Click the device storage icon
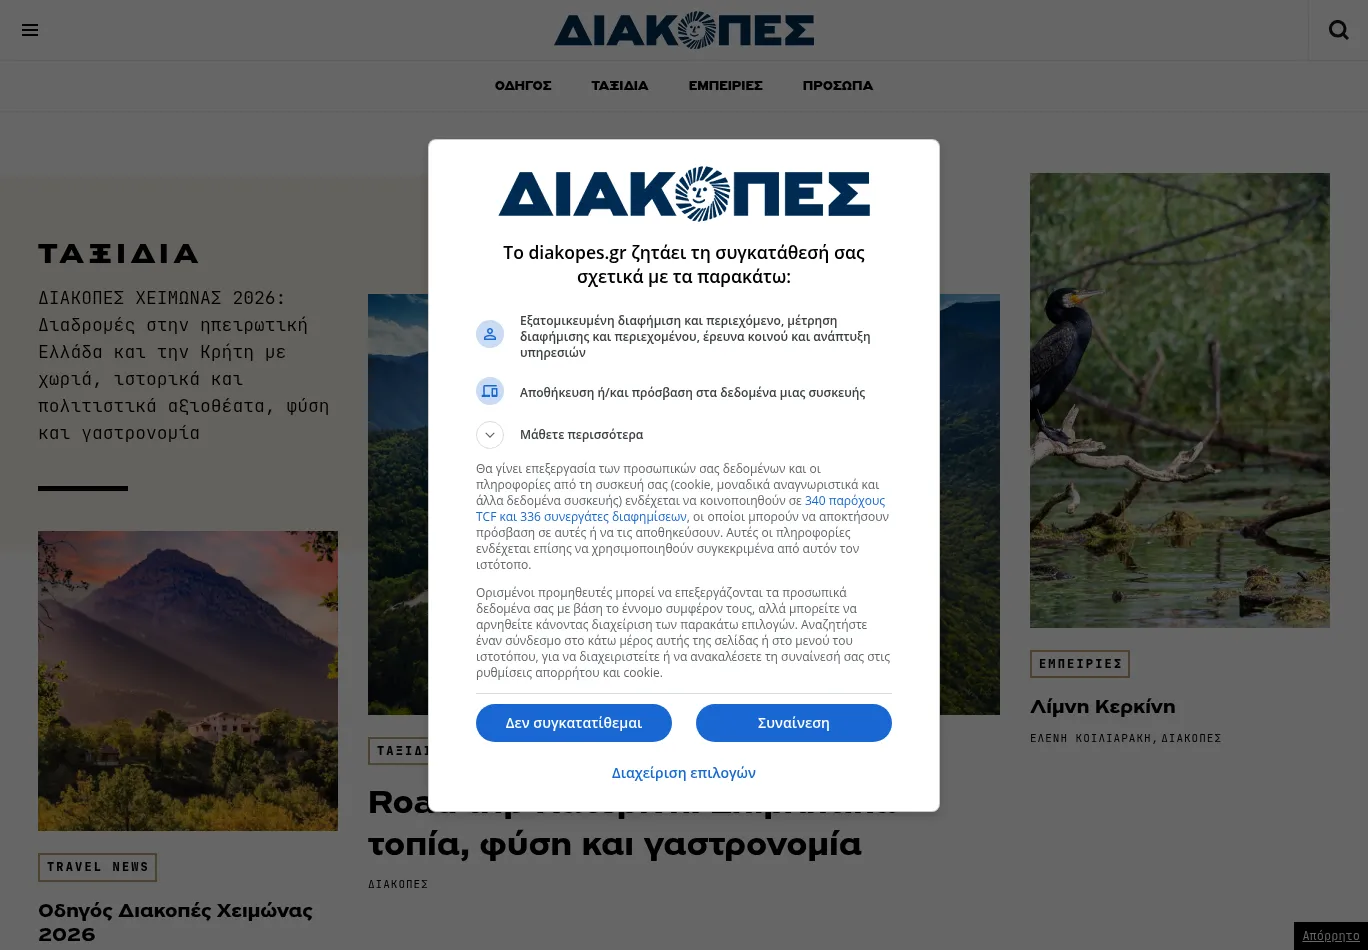 [490, 391]
